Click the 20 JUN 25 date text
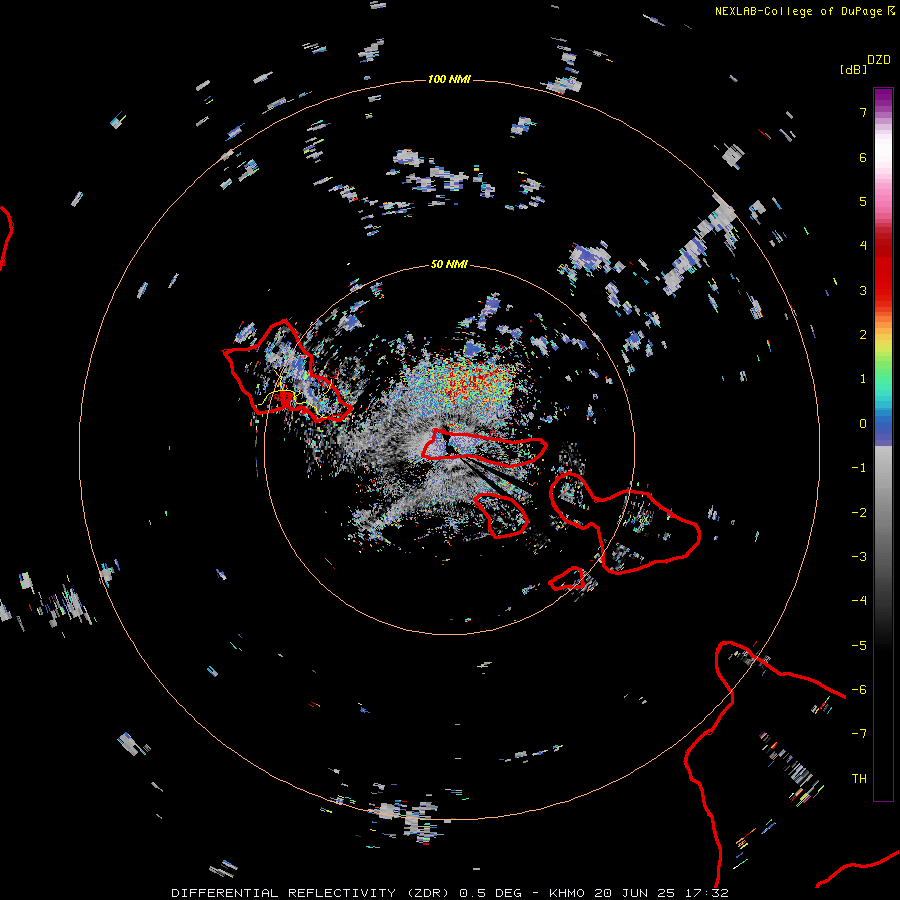Screen dimensions: 900x900 634,893
